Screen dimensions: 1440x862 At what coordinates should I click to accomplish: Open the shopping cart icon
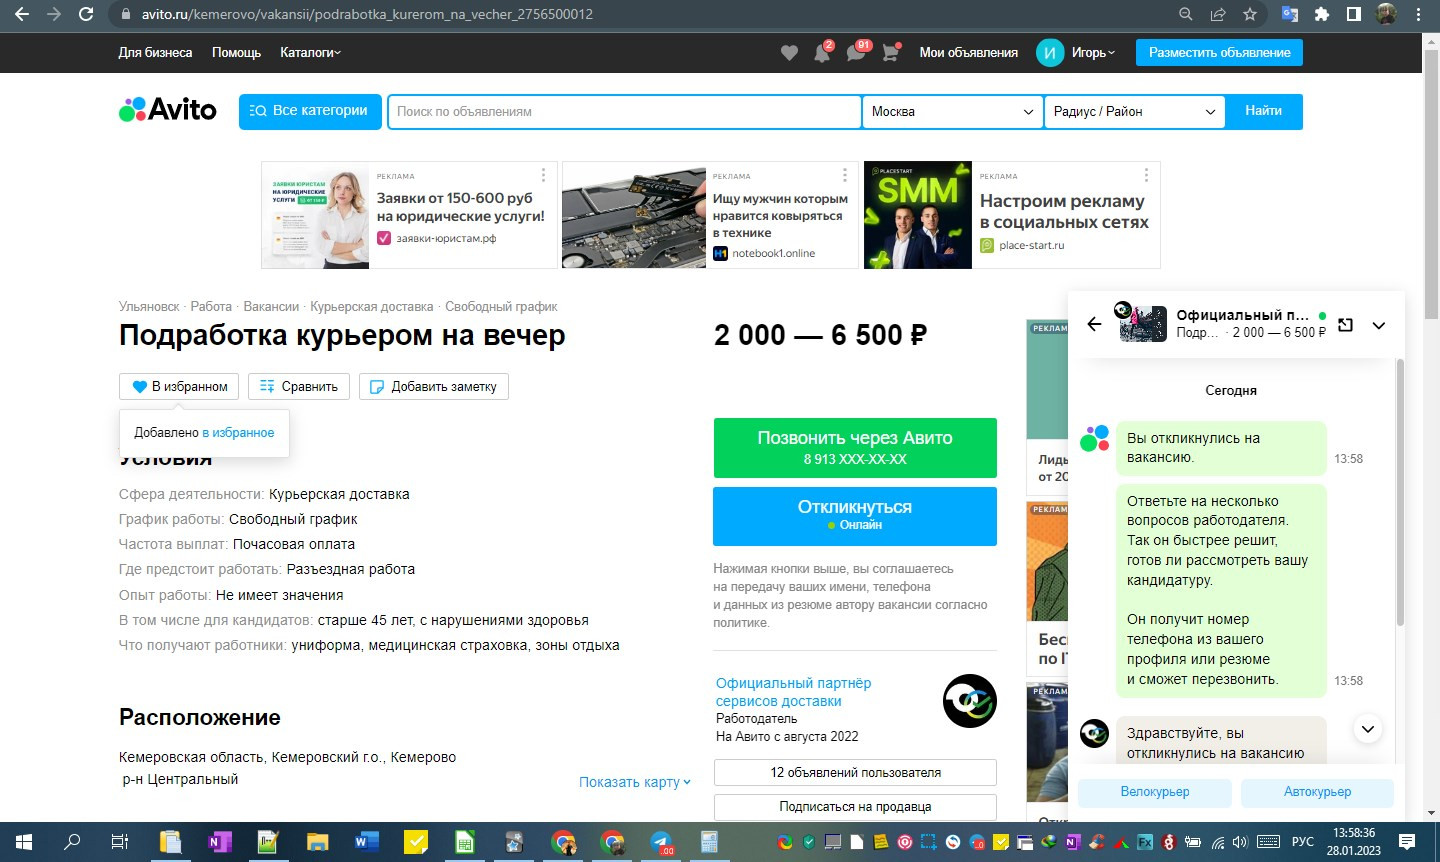click(x=890, y=53)
